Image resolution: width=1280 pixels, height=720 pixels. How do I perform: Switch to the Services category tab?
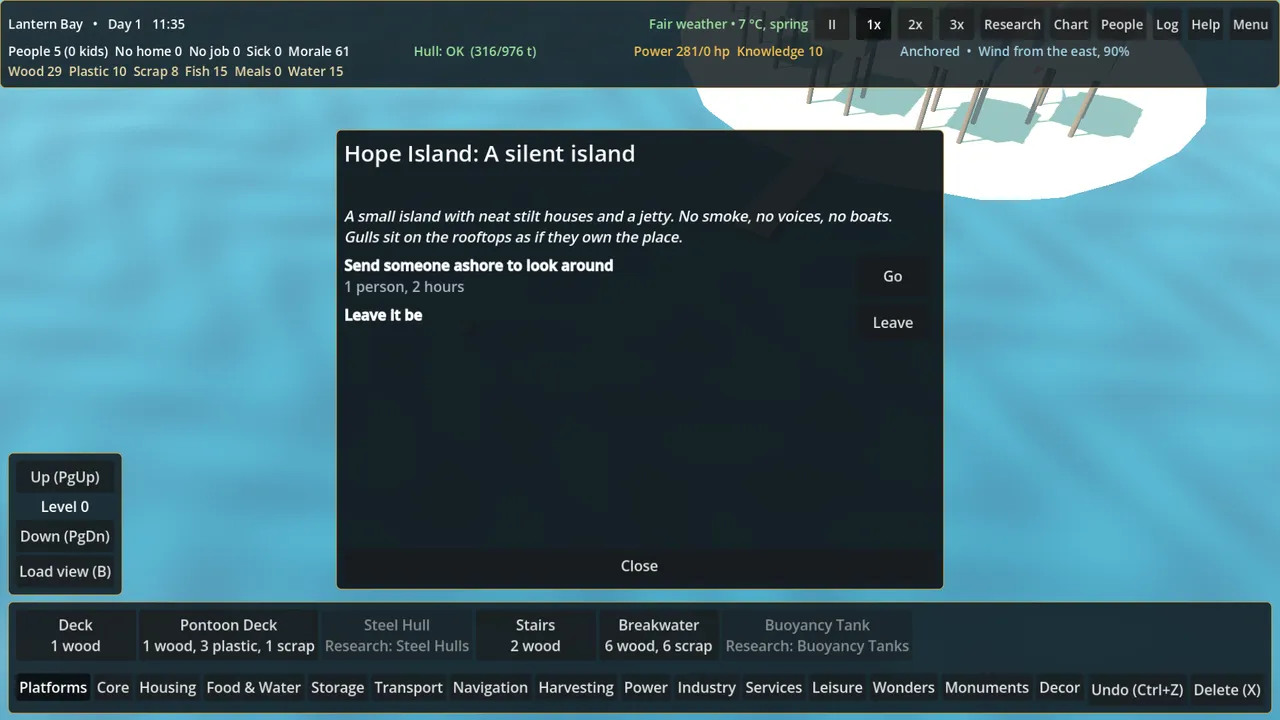click(773, 688)
